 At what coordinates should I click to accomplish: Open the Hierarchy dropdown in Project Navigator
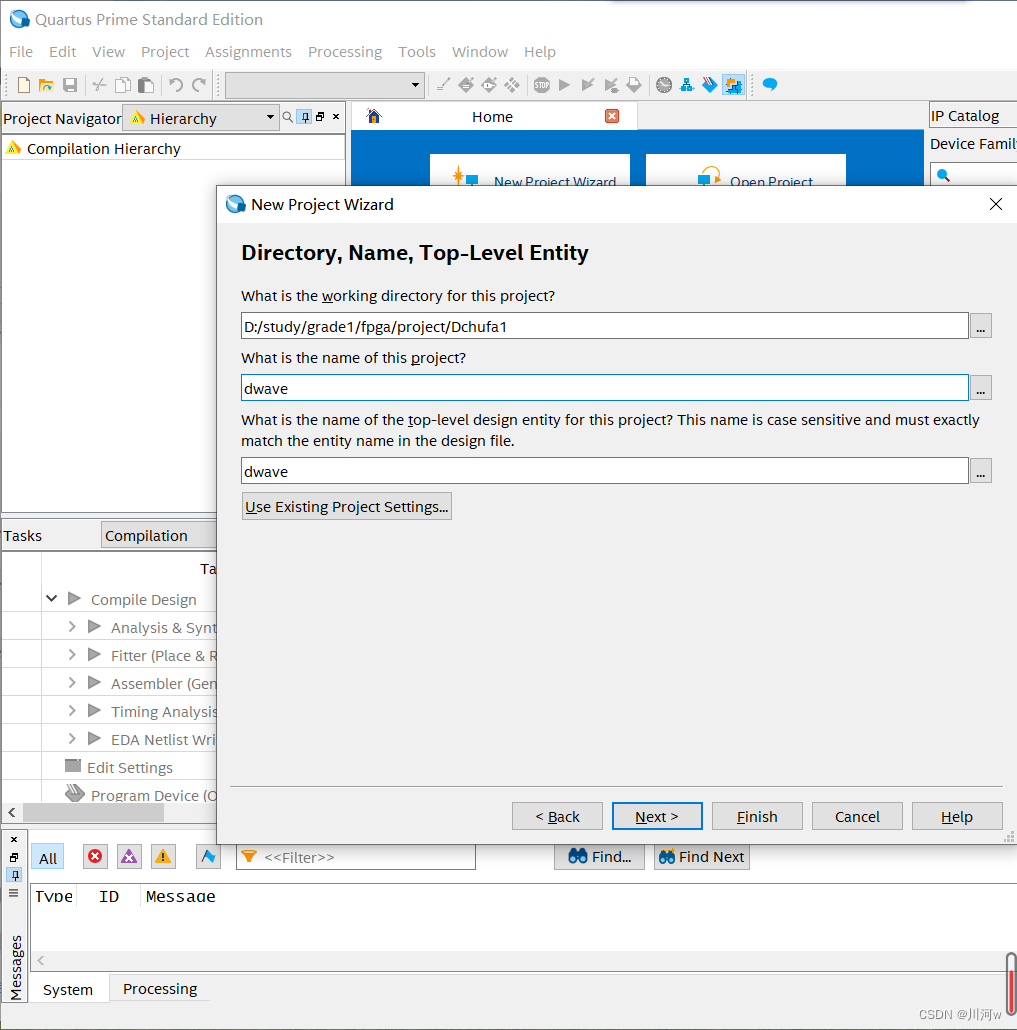(201, 118)
